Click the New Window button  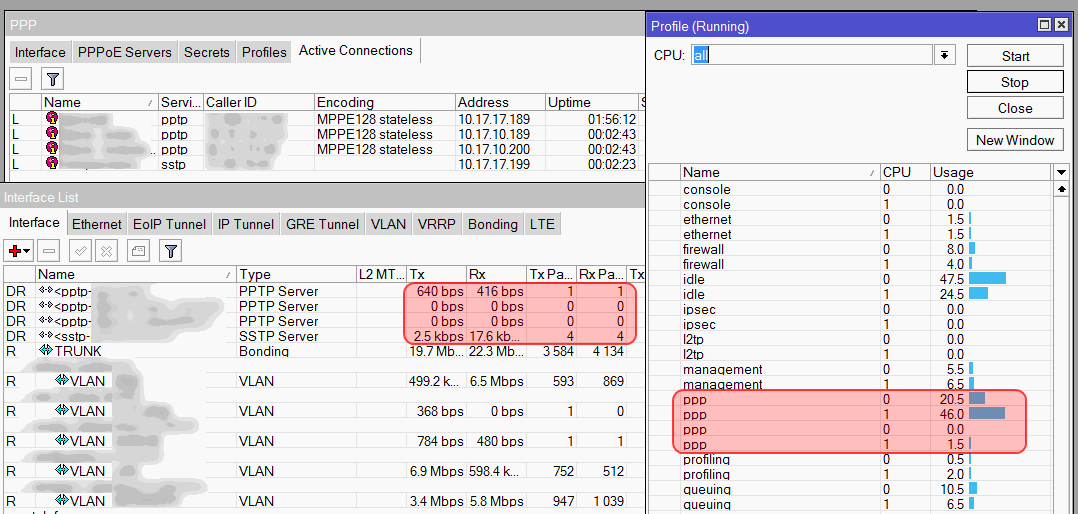pyautogui.click(x=1015, y=140)
